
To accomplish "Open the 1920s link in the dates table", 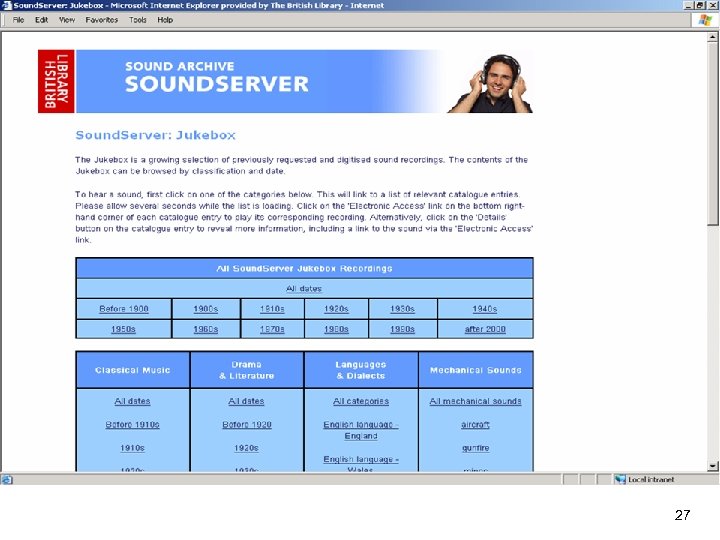I will tap(336, 309).
